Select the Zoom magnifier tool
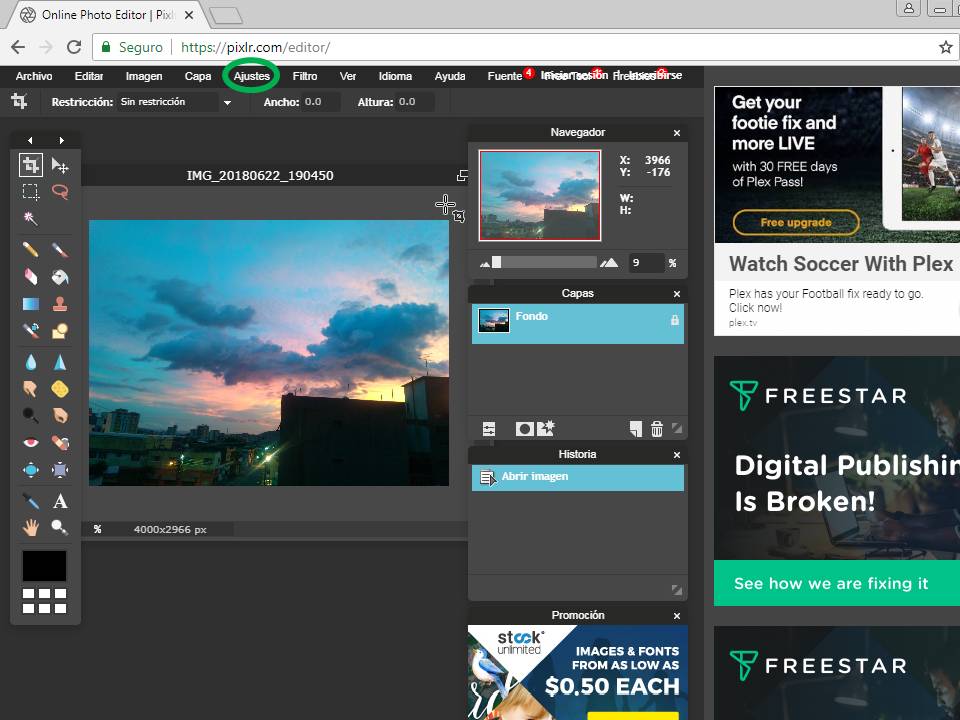Viewport: 960px width, 720px height. (x=59, y=527)
